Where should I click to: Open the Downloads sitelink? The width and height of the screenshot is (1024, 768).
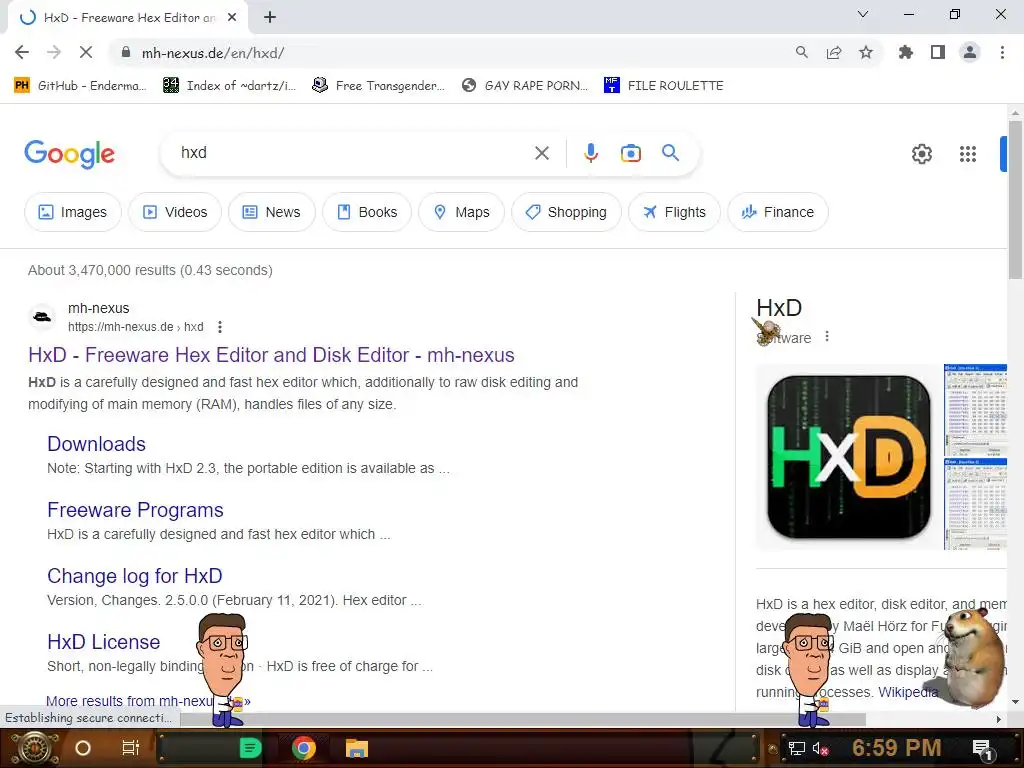[96, 444]
